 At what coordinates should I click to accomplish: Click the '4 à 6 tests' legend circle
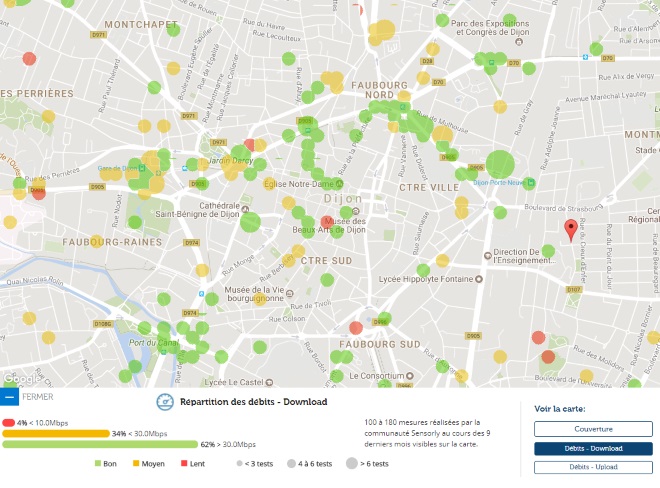pos(291,464)
